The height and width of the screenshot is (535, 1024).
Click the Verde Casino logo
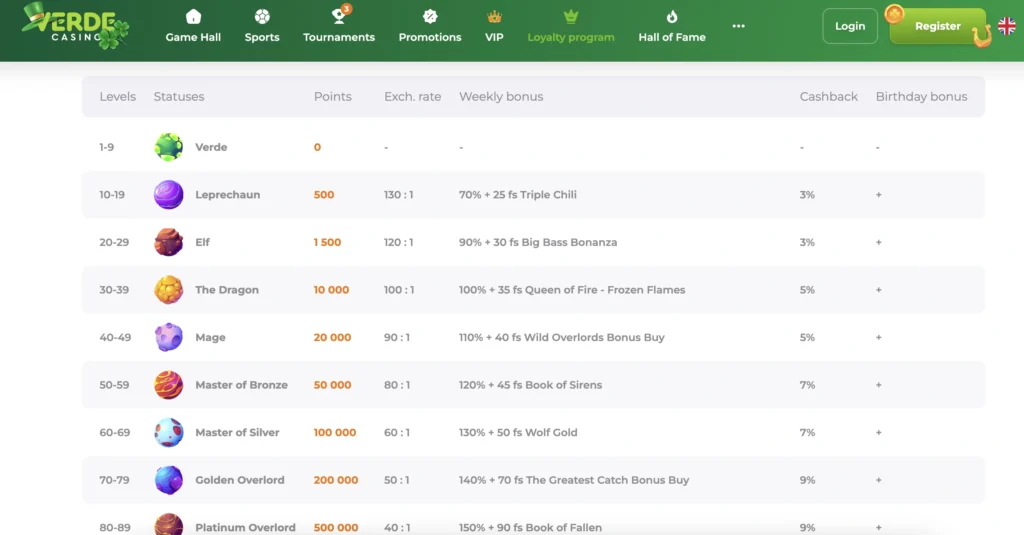[75, 27]
